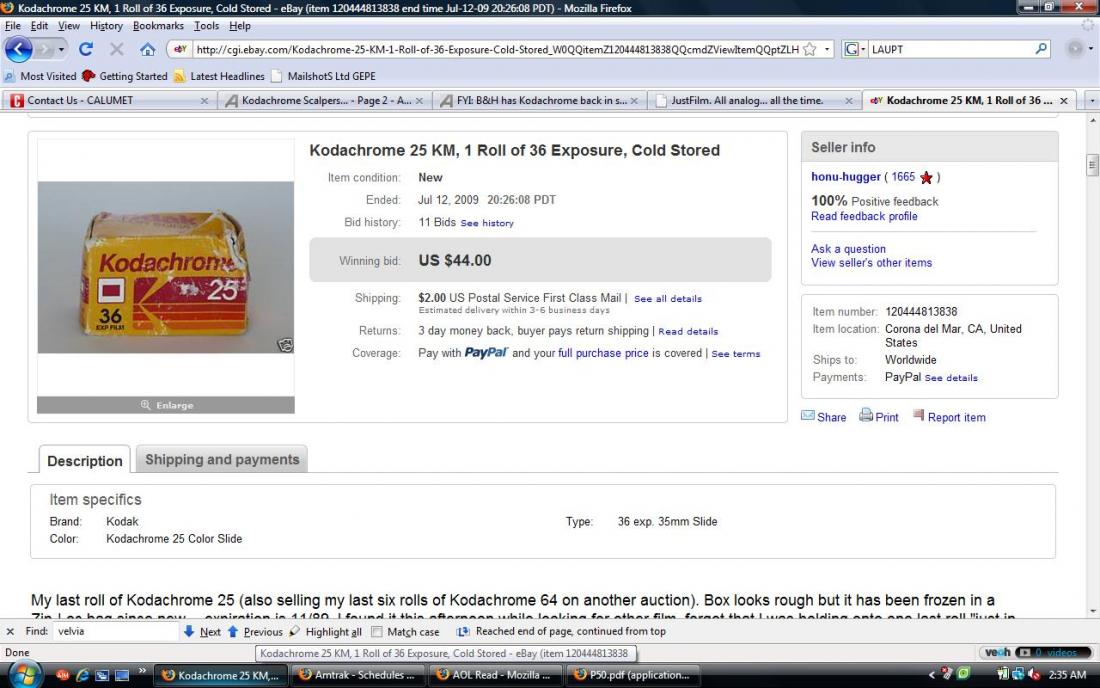Open the honu-hugger seller profile link
This screenshot has width=1100, height=688.
[x=845, y=177]
